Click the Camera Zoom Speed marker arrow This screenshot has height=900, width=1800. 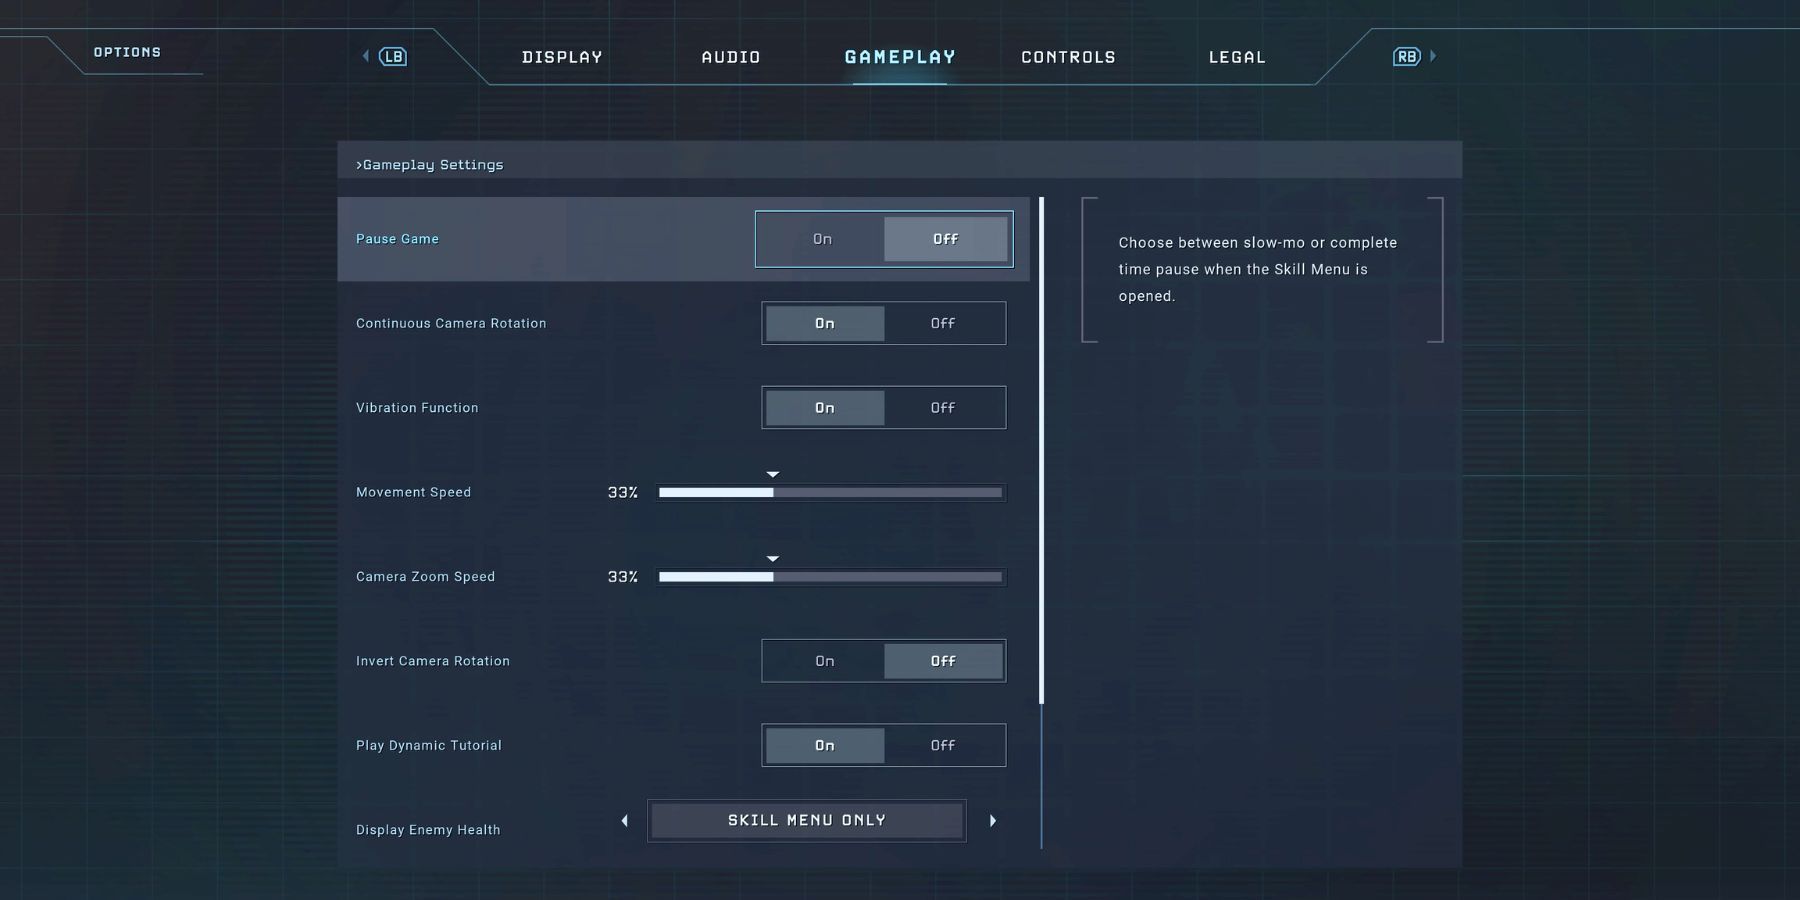click(772, 559)
